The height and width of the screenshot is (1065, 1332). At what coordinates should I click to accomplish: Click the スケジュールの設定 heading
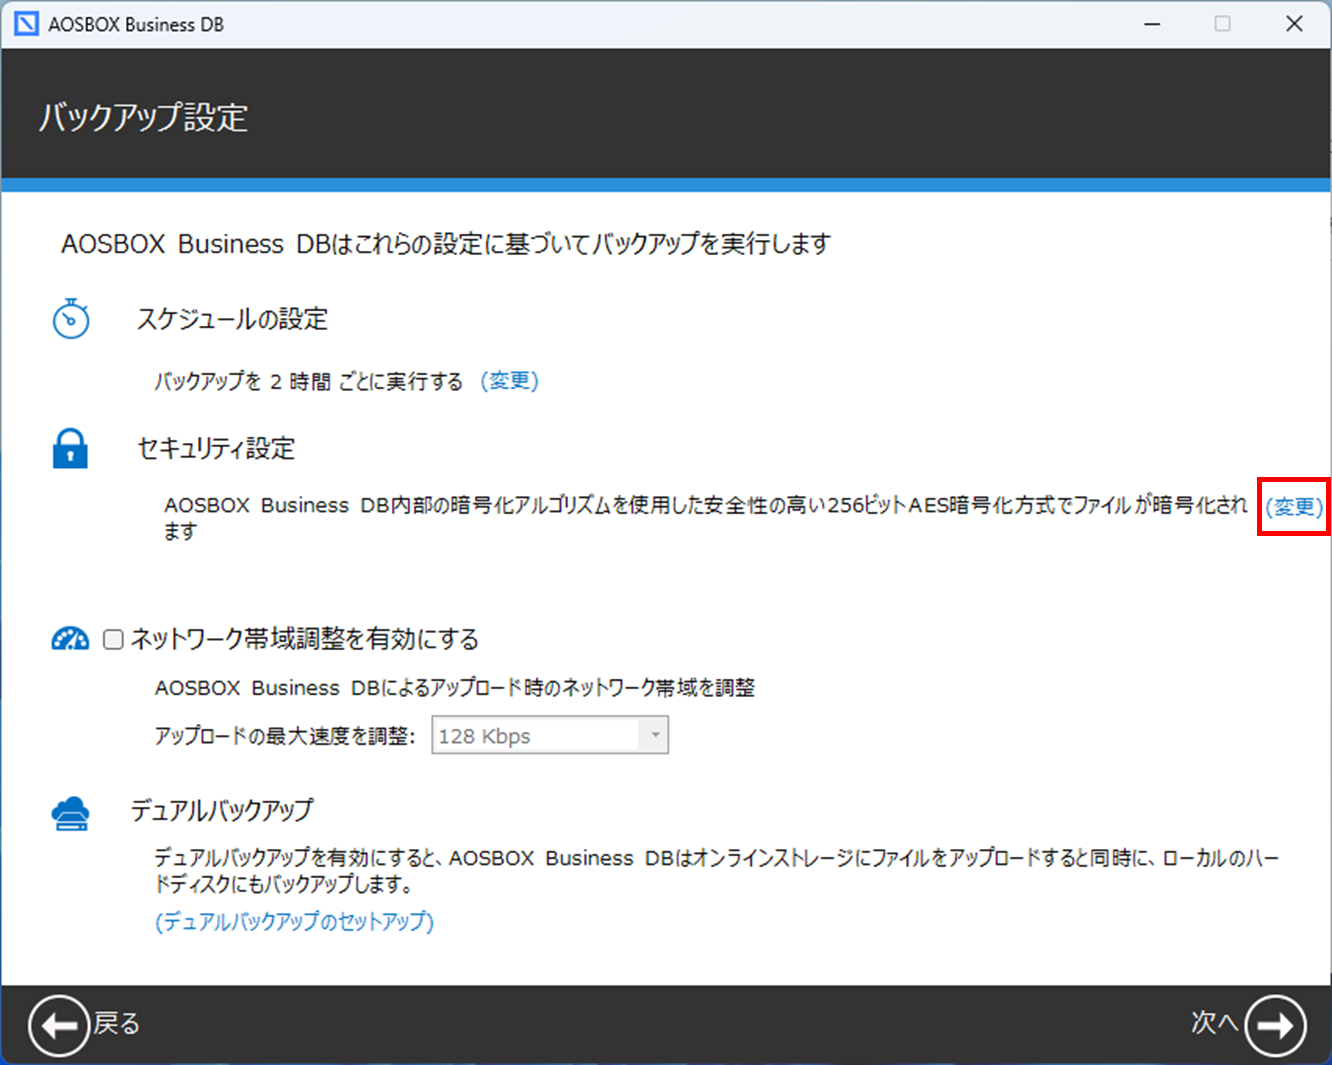click(232, 319)
